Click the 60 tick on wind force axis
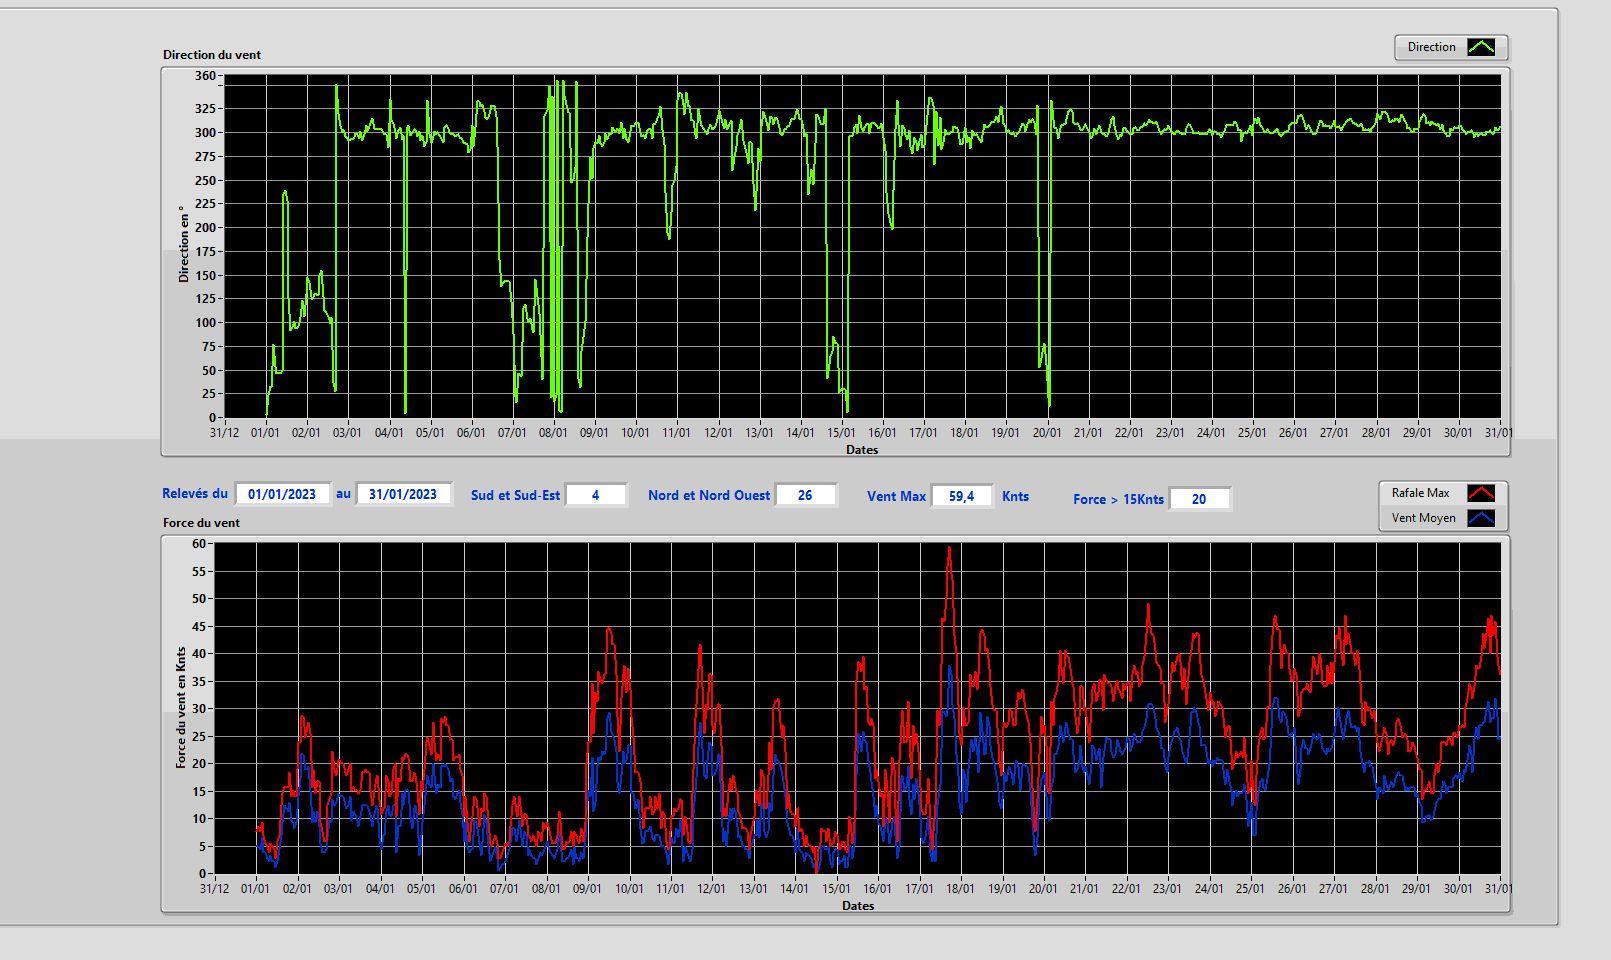1611x960 pixels. point(199,544)
